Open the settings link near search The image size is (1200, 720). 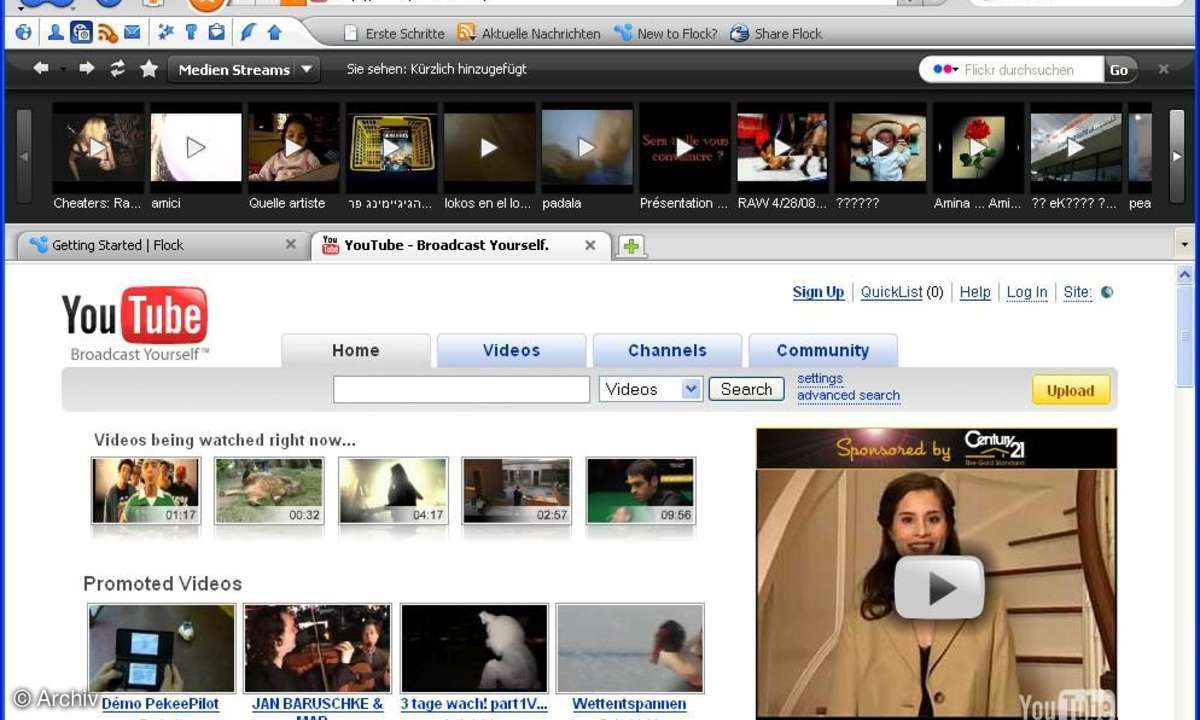coord(820,379)
